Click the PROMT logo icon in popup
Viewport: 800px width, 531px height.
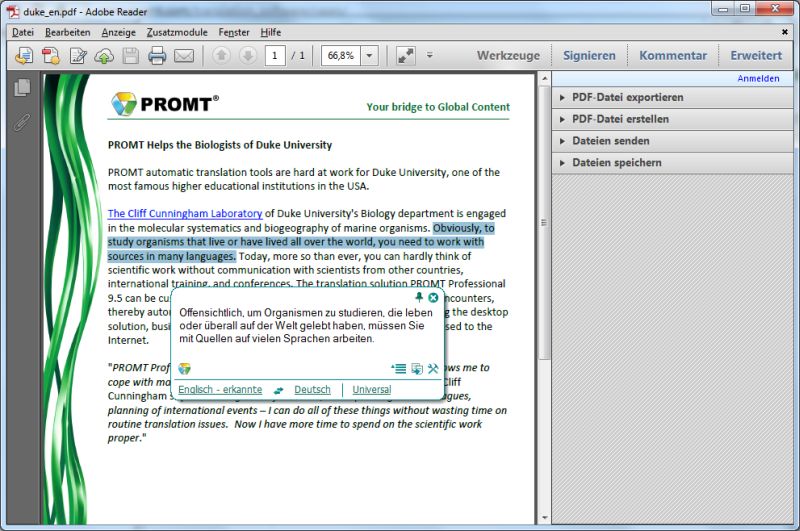(x=184, y=368)
